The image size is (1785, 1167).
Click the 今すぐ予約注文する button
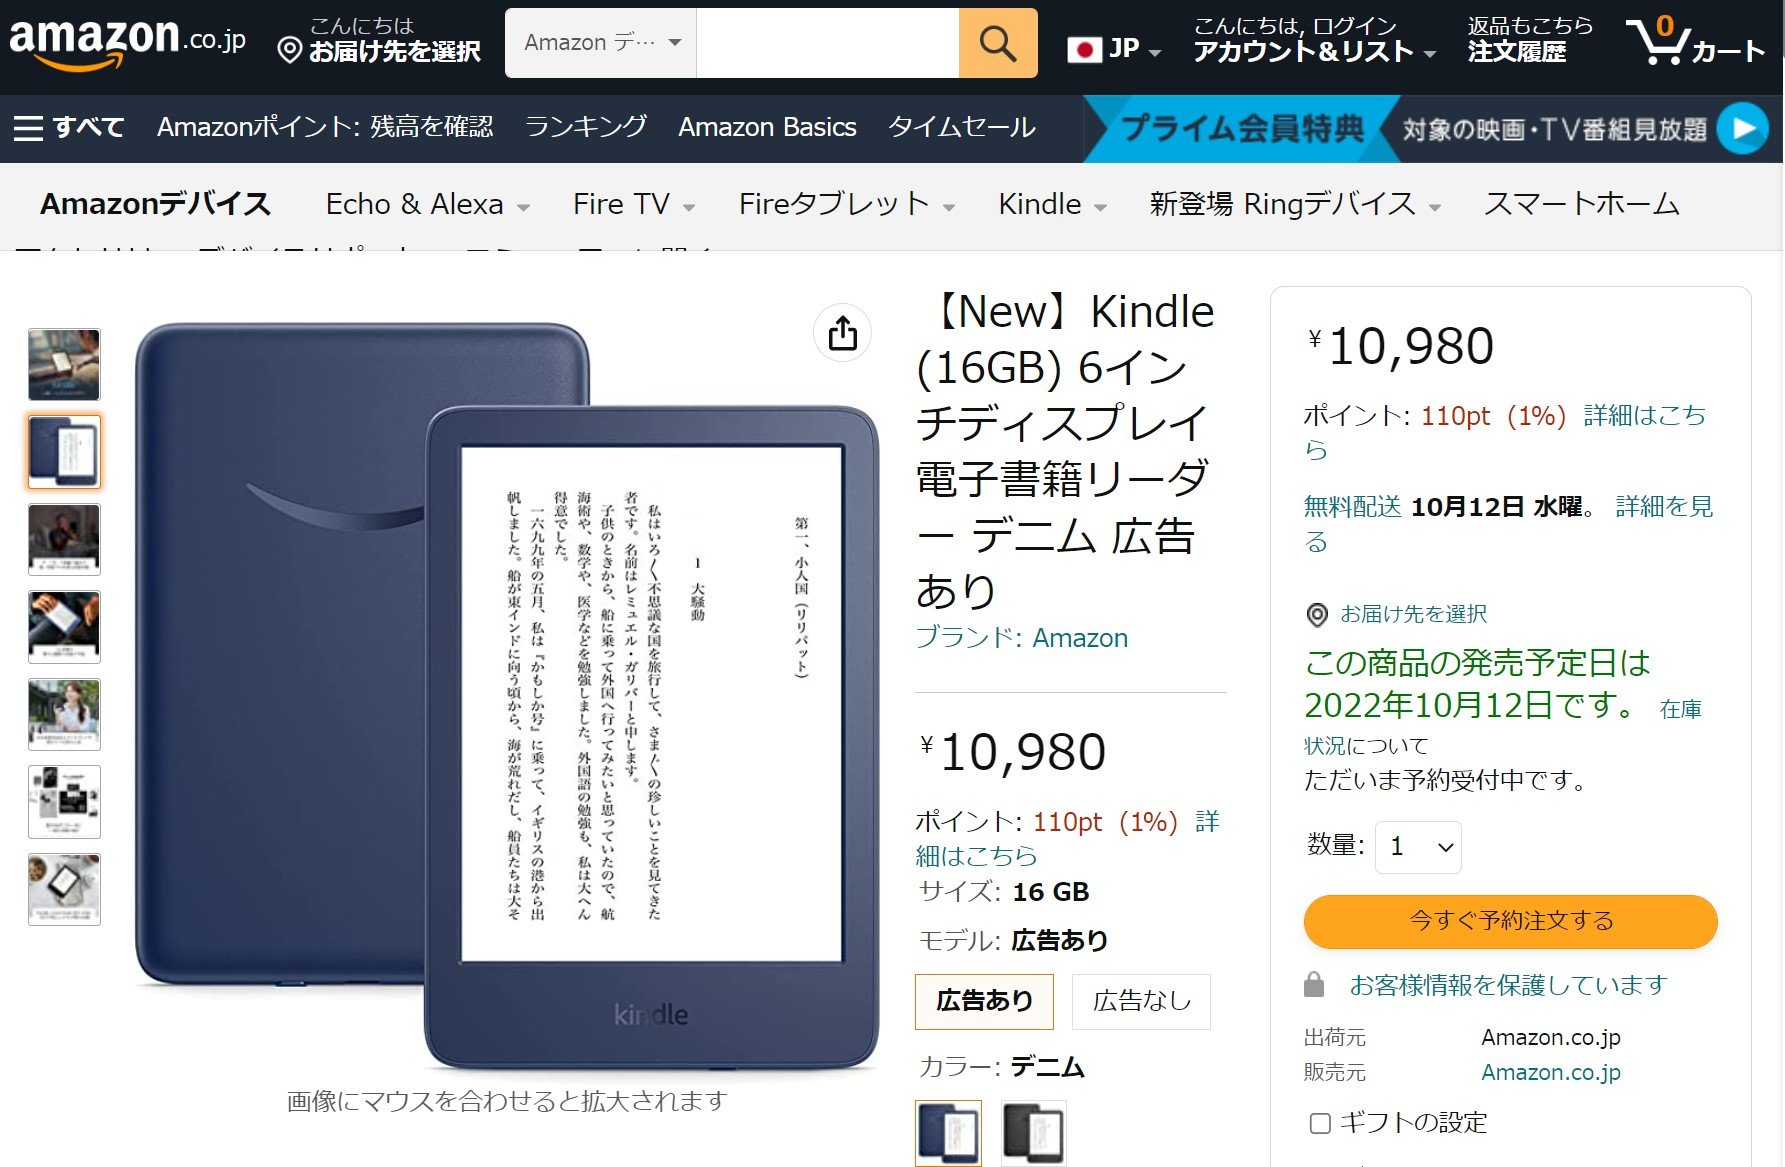tap(1509, 921)
